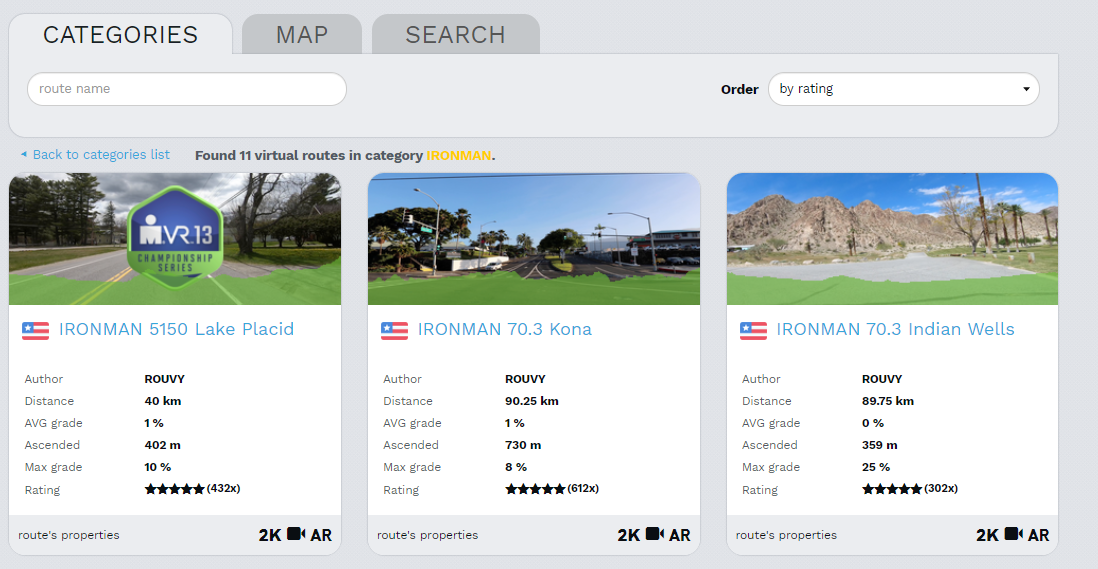Image resolution: width=1098 pixels, height=569 pixels.
Task: Switch to the CATEGORIES tab
Action: (120, 34)
